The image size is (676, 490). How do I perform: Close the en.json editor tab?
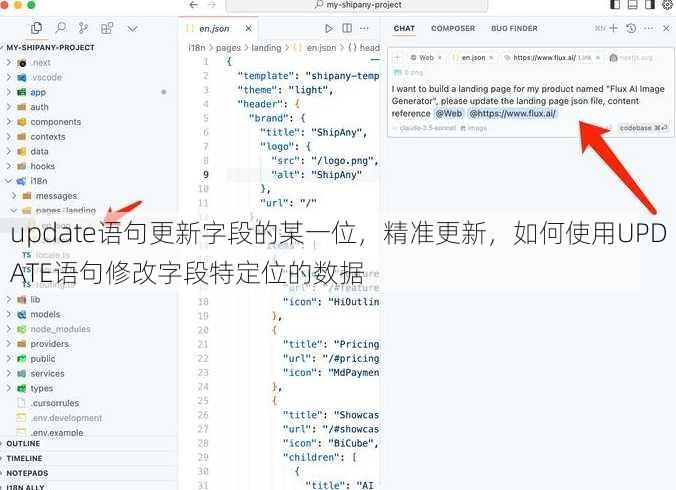(249, 28)
